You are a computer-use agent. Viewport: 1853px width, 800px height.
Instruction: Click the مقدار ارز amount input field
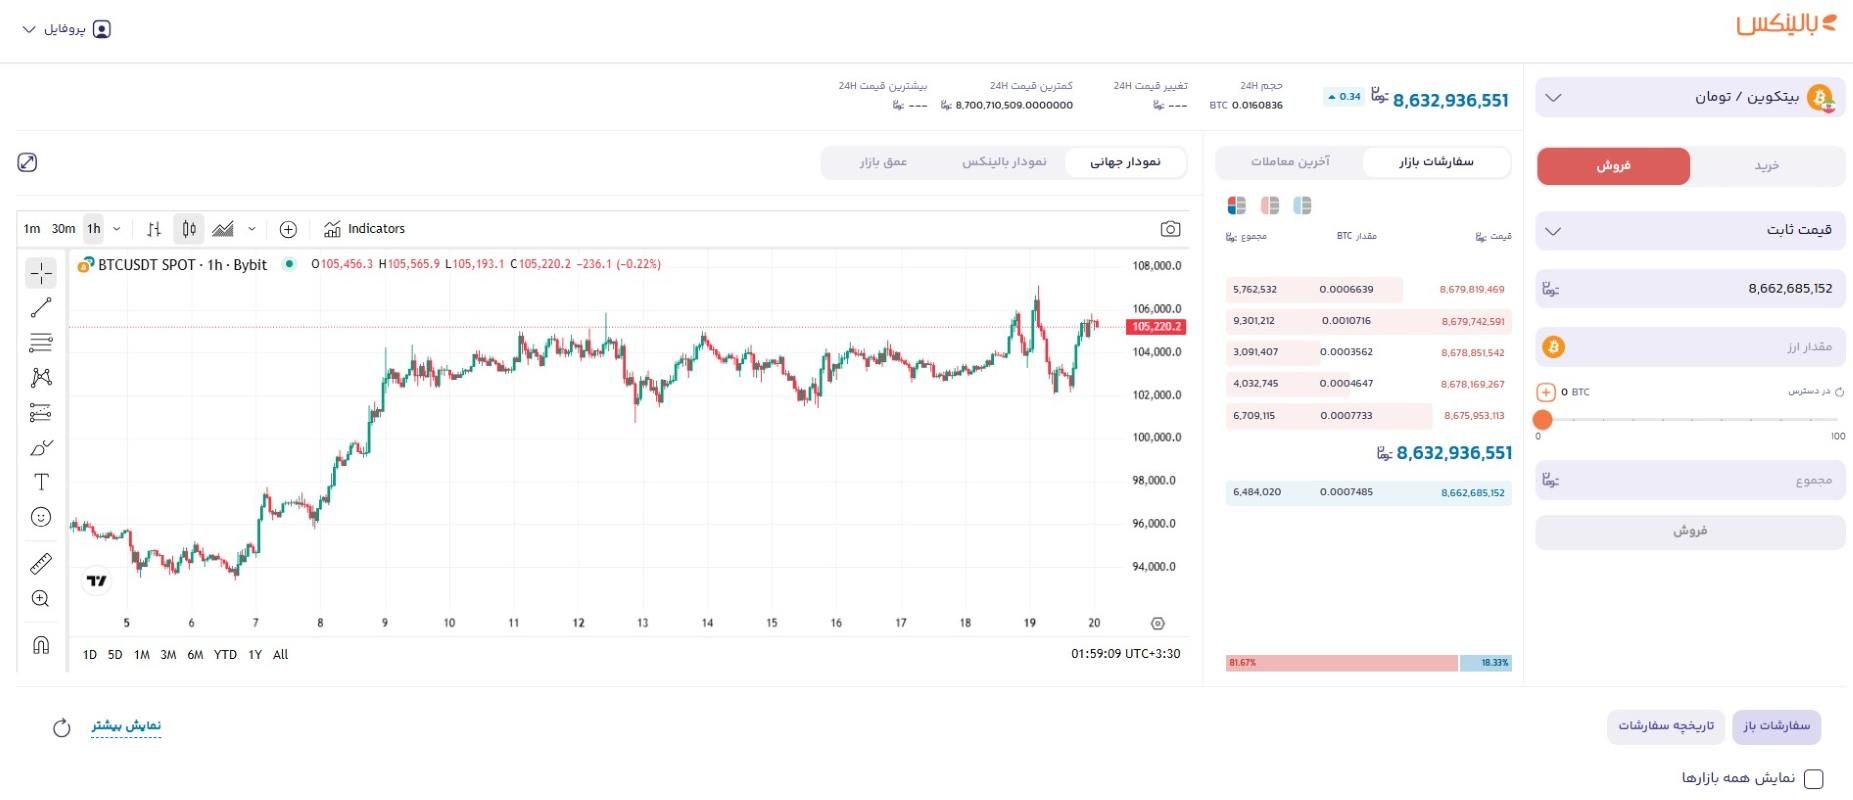[x=1690, y=347]
